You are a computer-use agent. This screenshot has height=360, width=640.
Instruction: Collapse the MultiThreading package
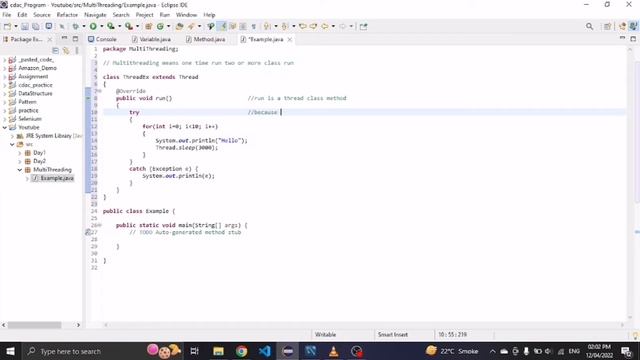coord(20,170)
